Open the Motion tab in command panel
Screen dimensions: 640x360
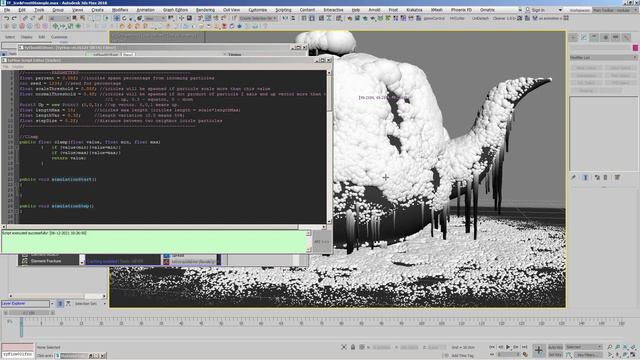pyautogui.click(x=605, y=37)
